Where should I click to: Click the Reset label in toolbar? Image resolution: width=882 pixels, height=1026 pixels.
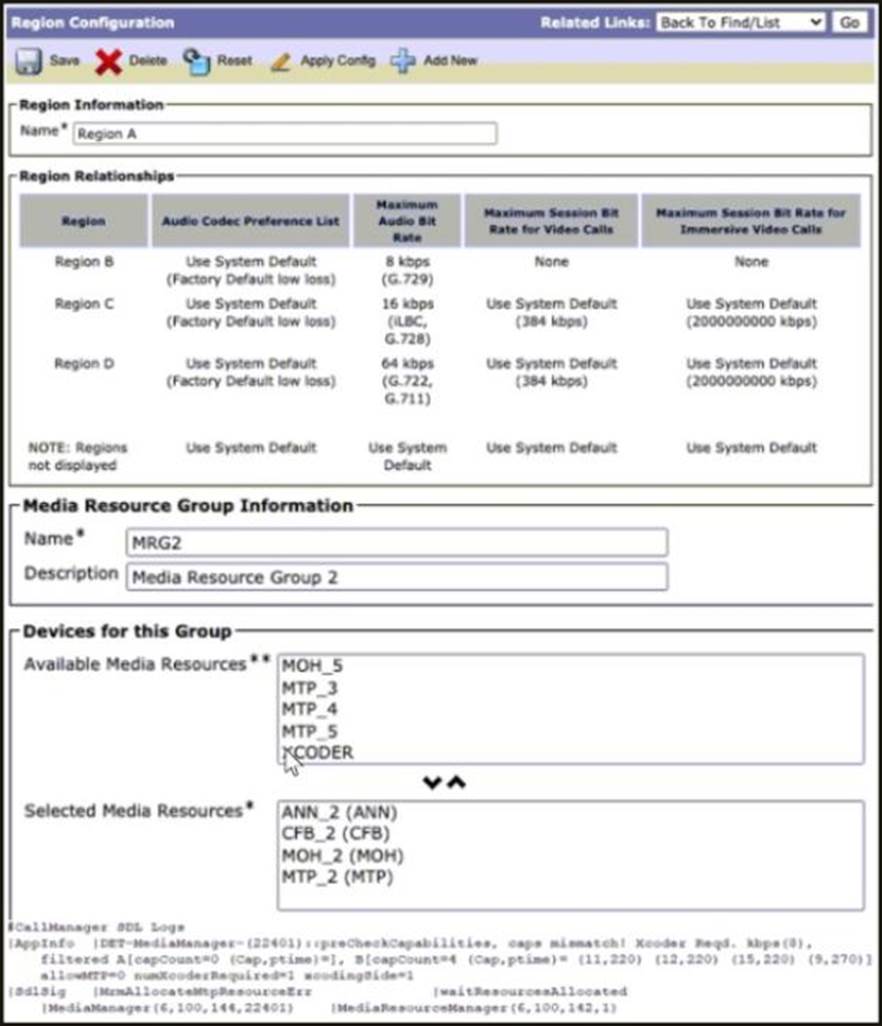(234, 61)
